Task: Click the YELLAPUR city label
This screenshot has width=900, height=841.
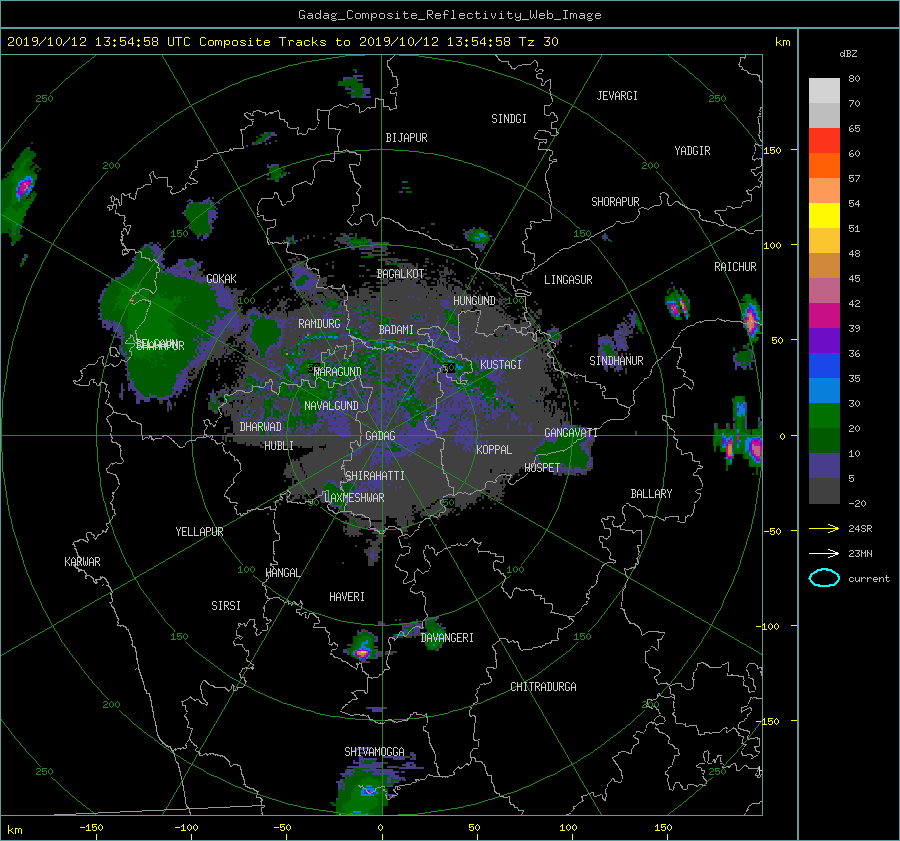Action: [x=199, y=532]
